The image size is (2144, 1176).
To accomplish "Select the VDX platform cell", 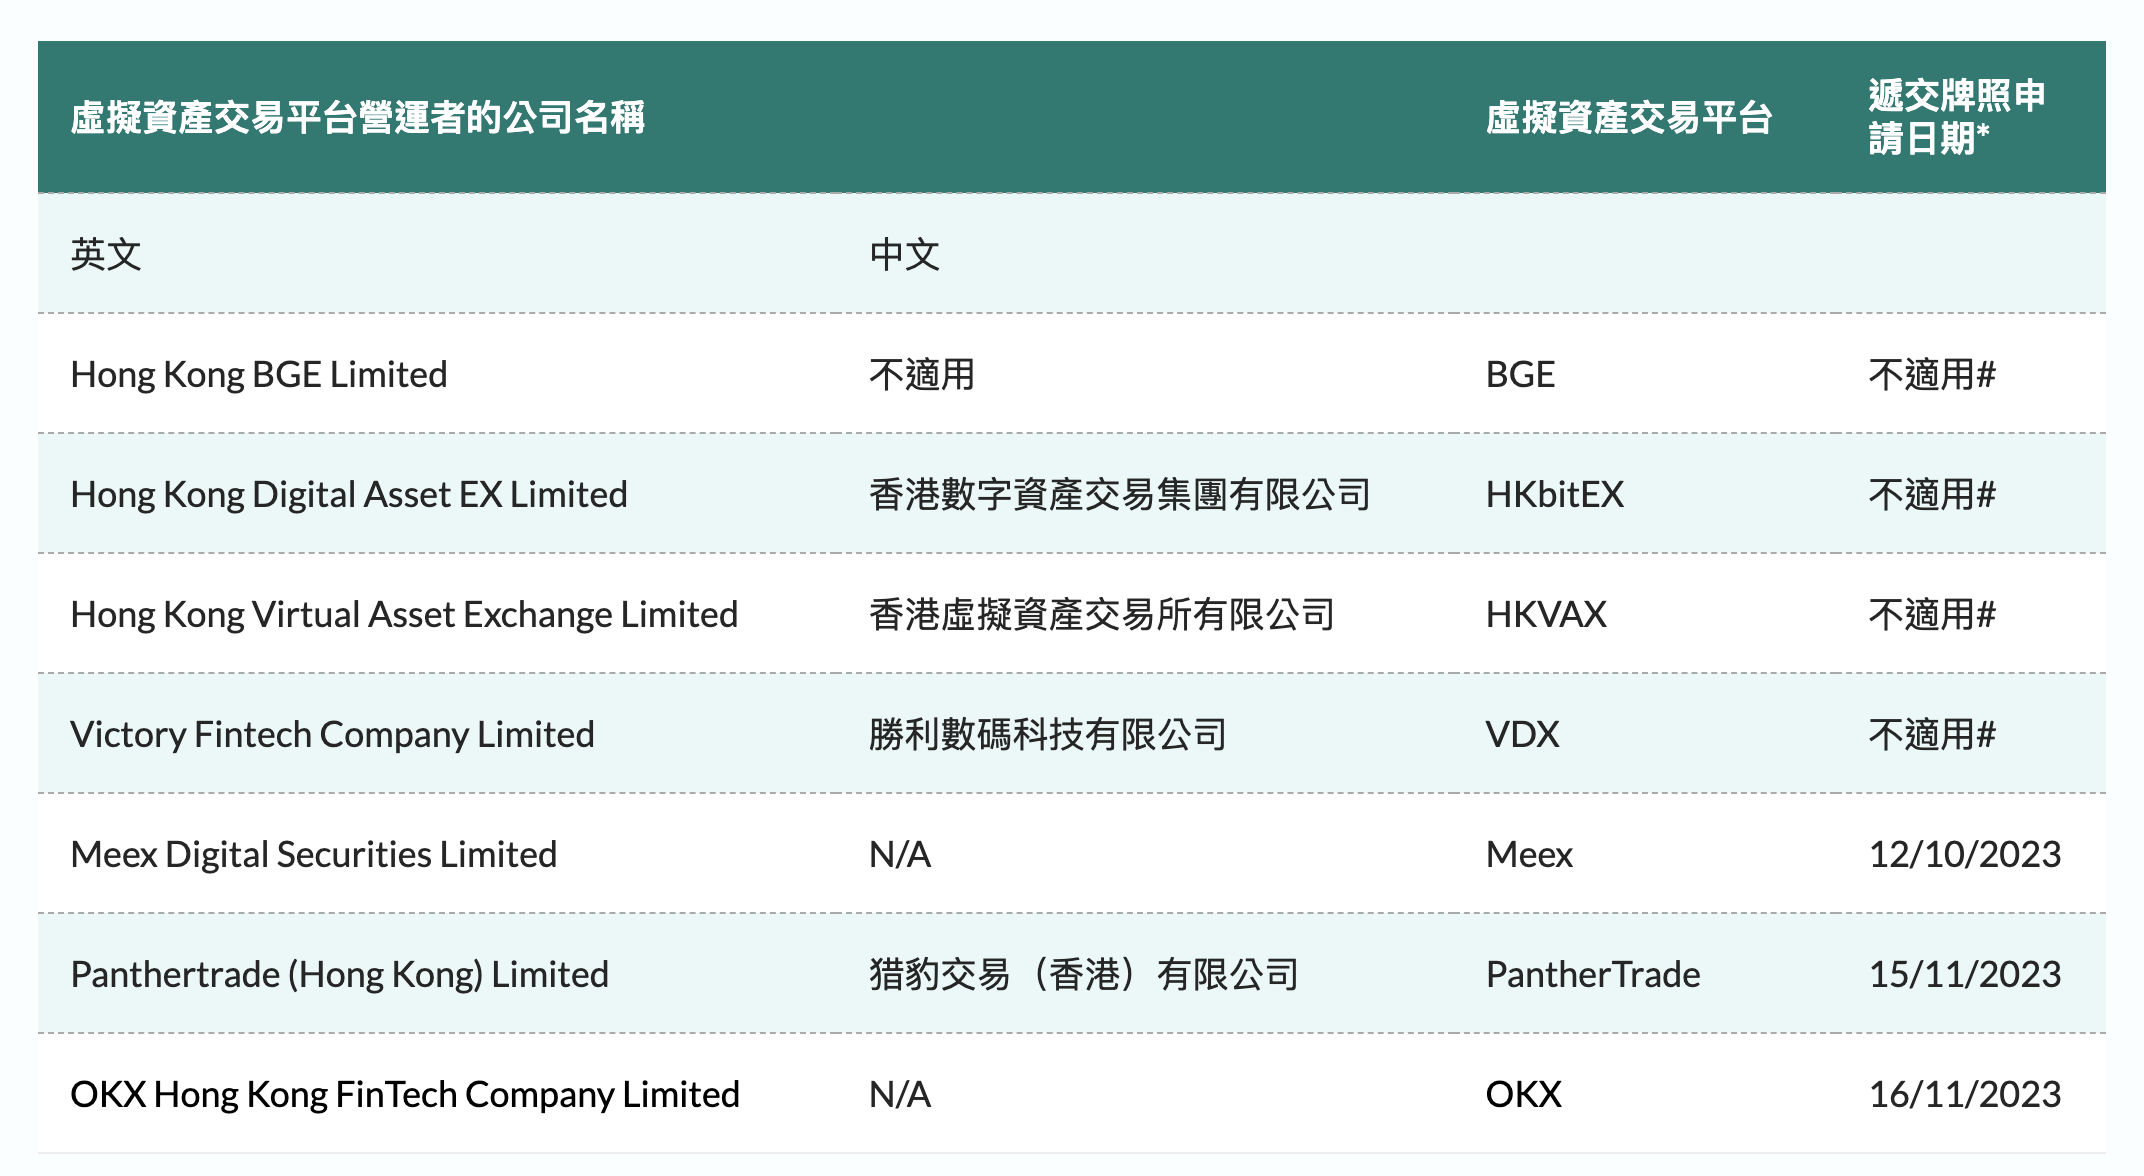I will 1522,735.
